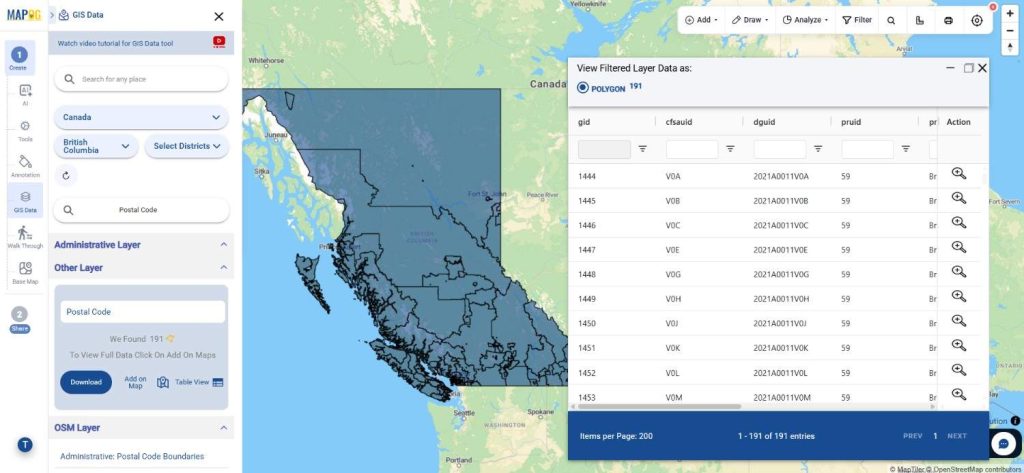Click the filter icon for pruid column

pyautogui.click(x=906, y=149)
